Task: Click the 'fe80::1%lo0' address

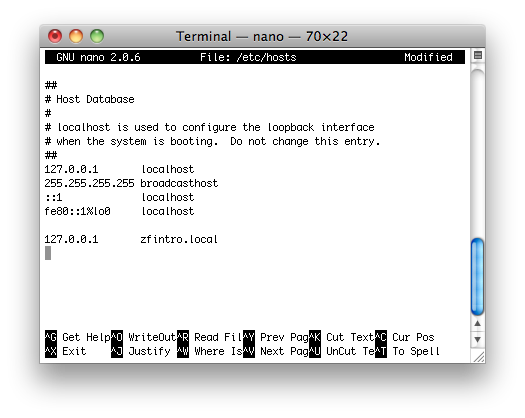Action: [77, 211]
